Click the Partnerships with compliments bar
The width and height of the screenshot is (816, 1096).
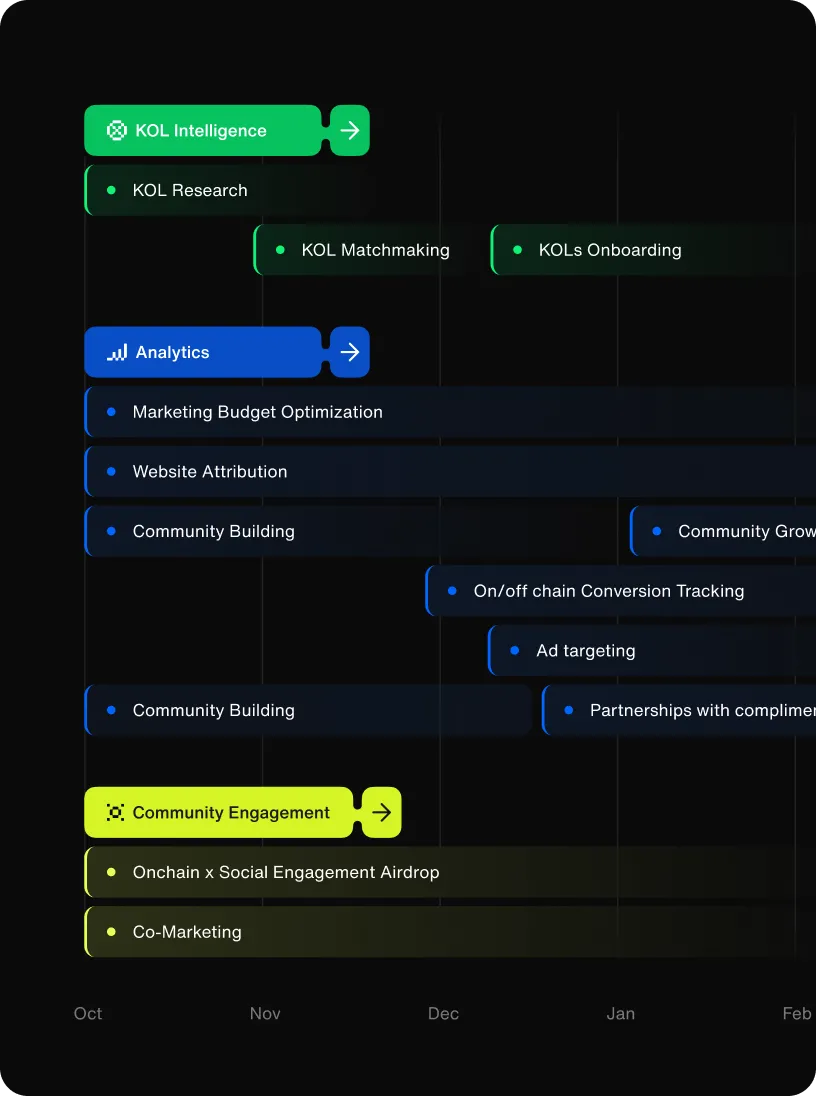tap(680, 710)
